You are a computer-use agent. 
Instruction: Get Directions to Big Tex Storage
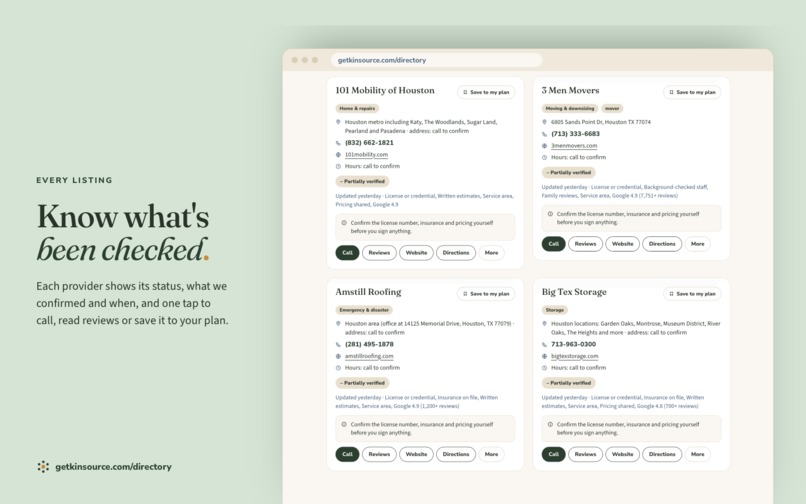click(662, 454)
